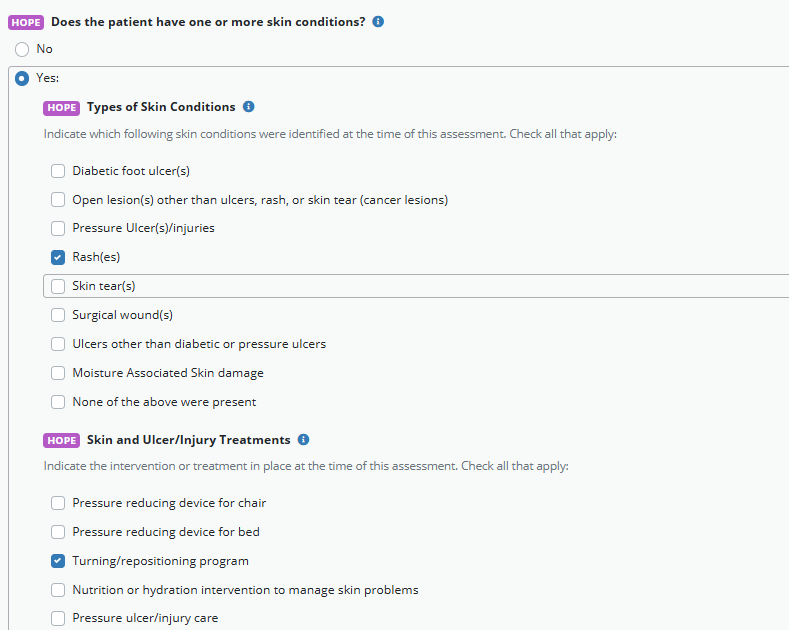Uncheck the Rash(es) checkbox
Screen dimensions: 789x630
pyautogui.click(x=58, y=257)
